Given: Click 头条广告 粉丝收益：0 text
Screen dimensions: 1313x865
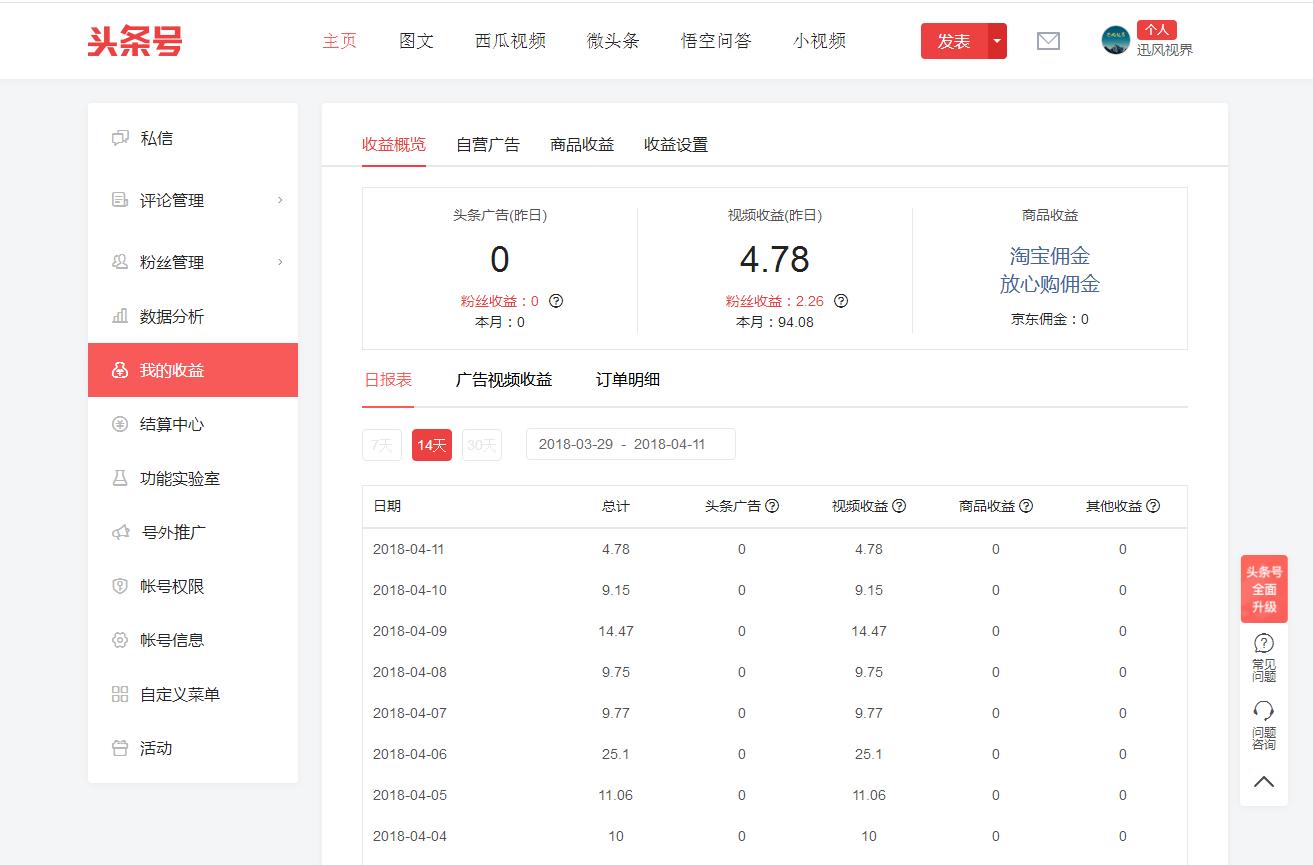Looking at the screenshot, I should click(x=500, y=301).
